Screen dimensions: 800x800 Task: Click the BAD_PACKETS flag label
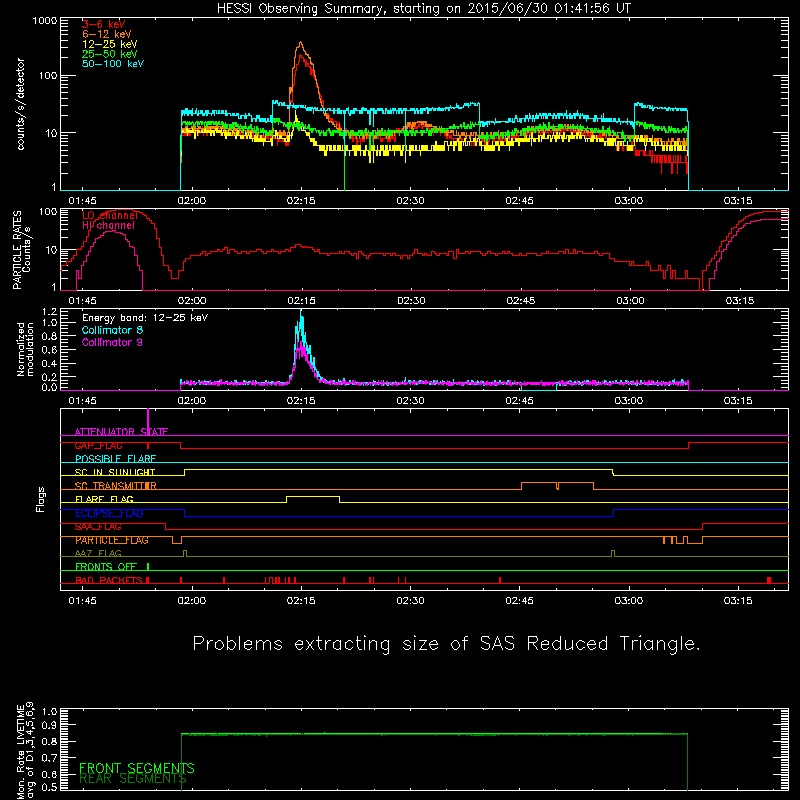109,580
